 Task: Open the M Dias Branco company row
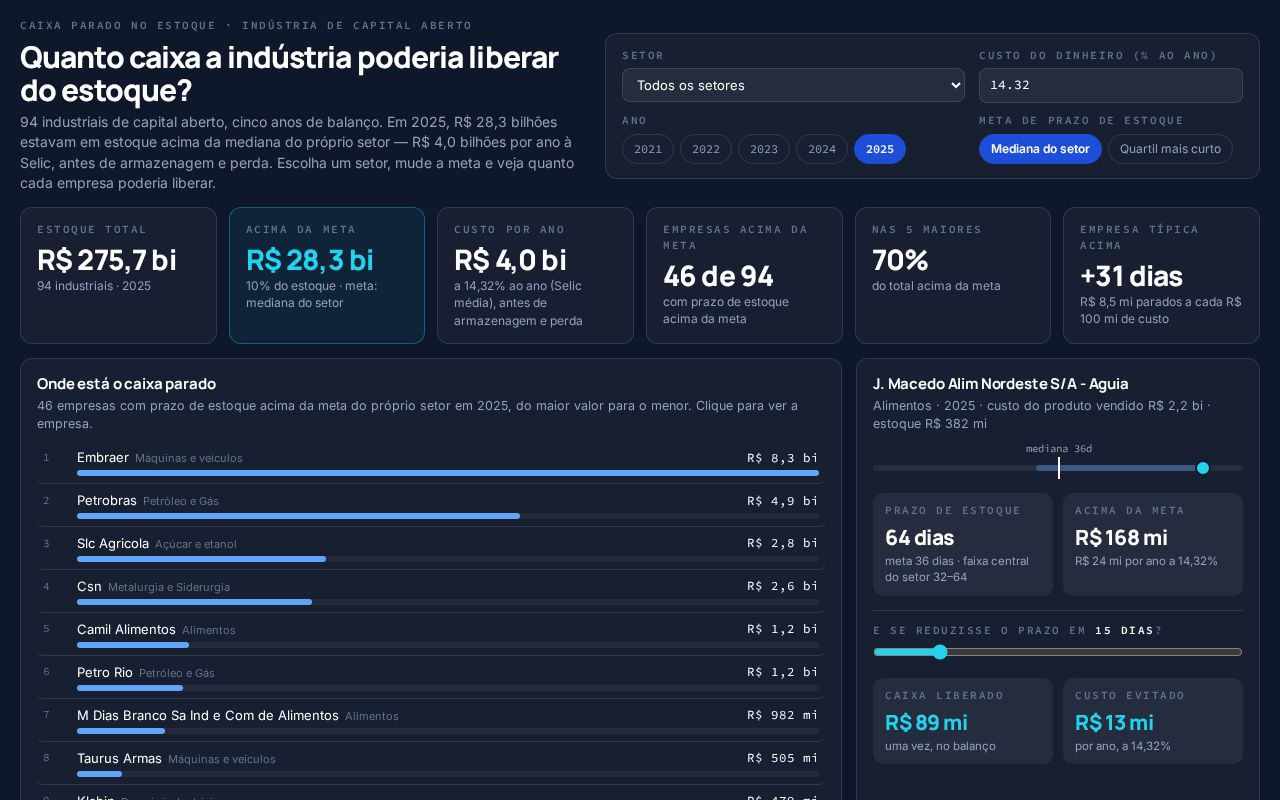tap(431, 720)
